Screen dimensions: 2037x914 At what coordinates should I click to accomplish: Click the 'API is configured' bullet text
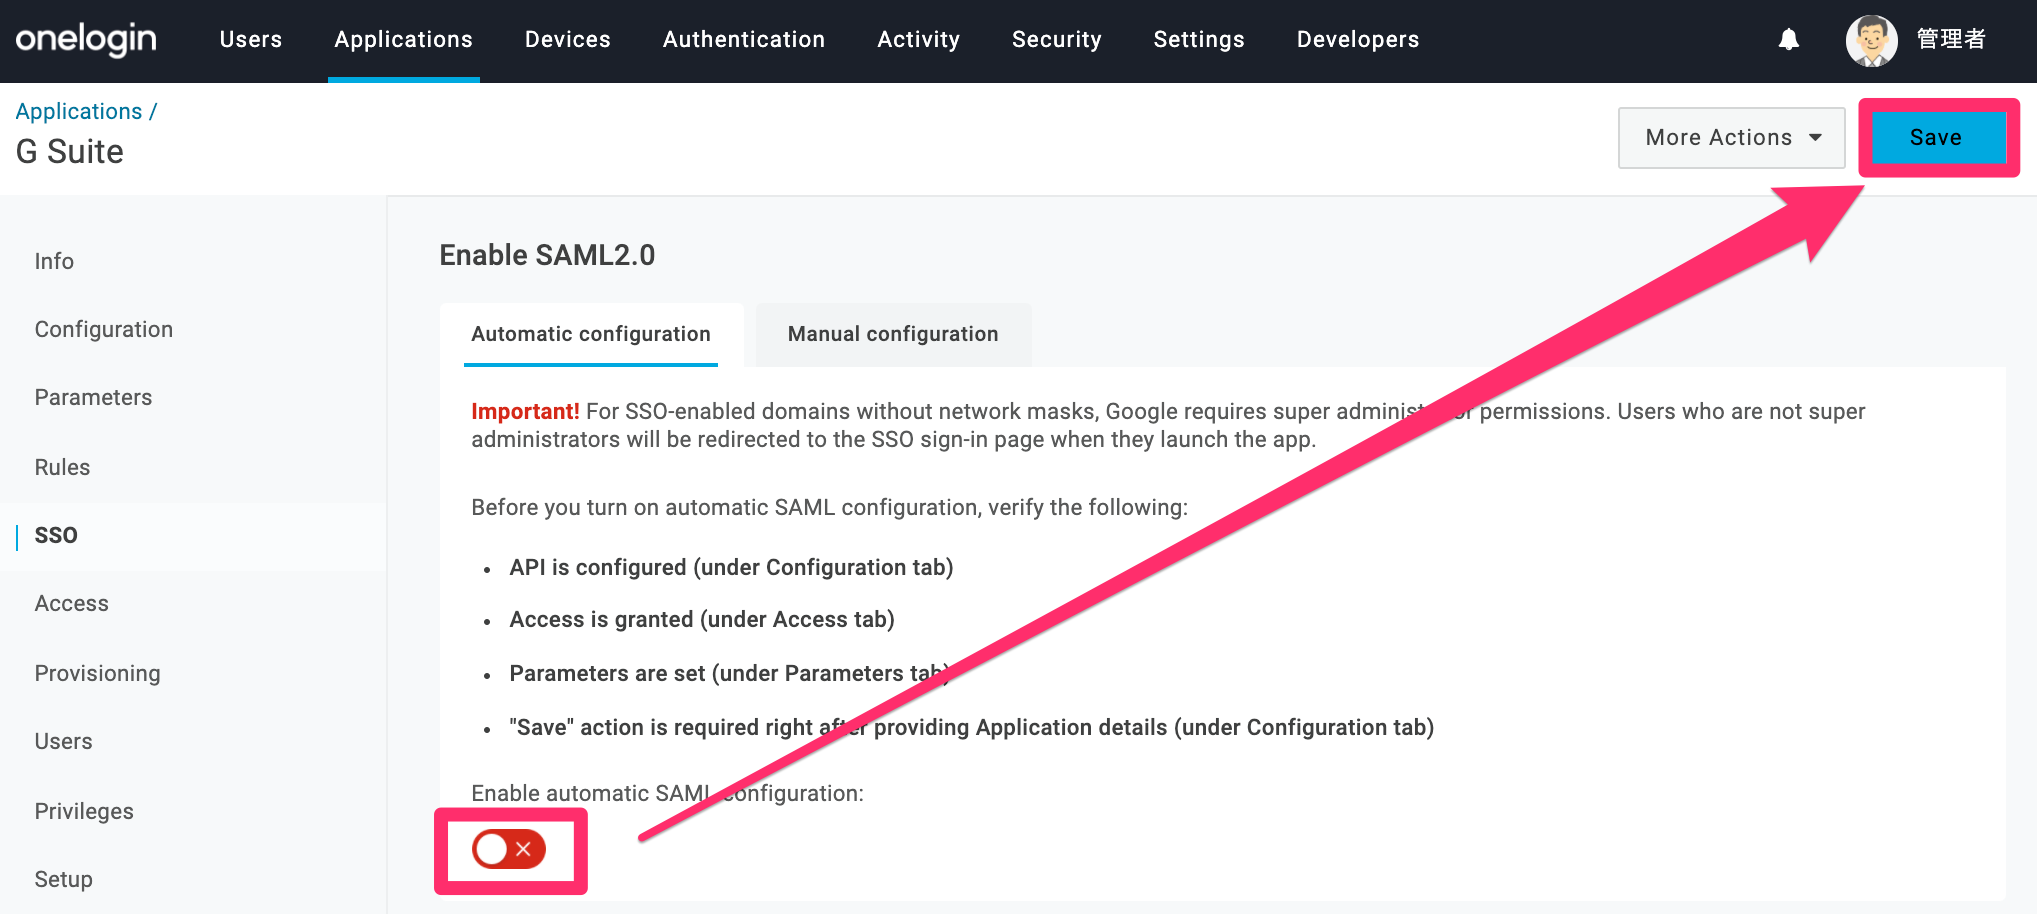point(731,567)
